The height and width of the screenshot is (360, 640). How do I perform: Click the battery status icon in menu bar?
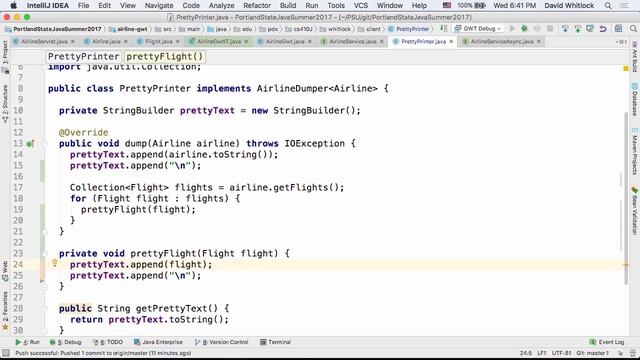[x=480, y=6]
